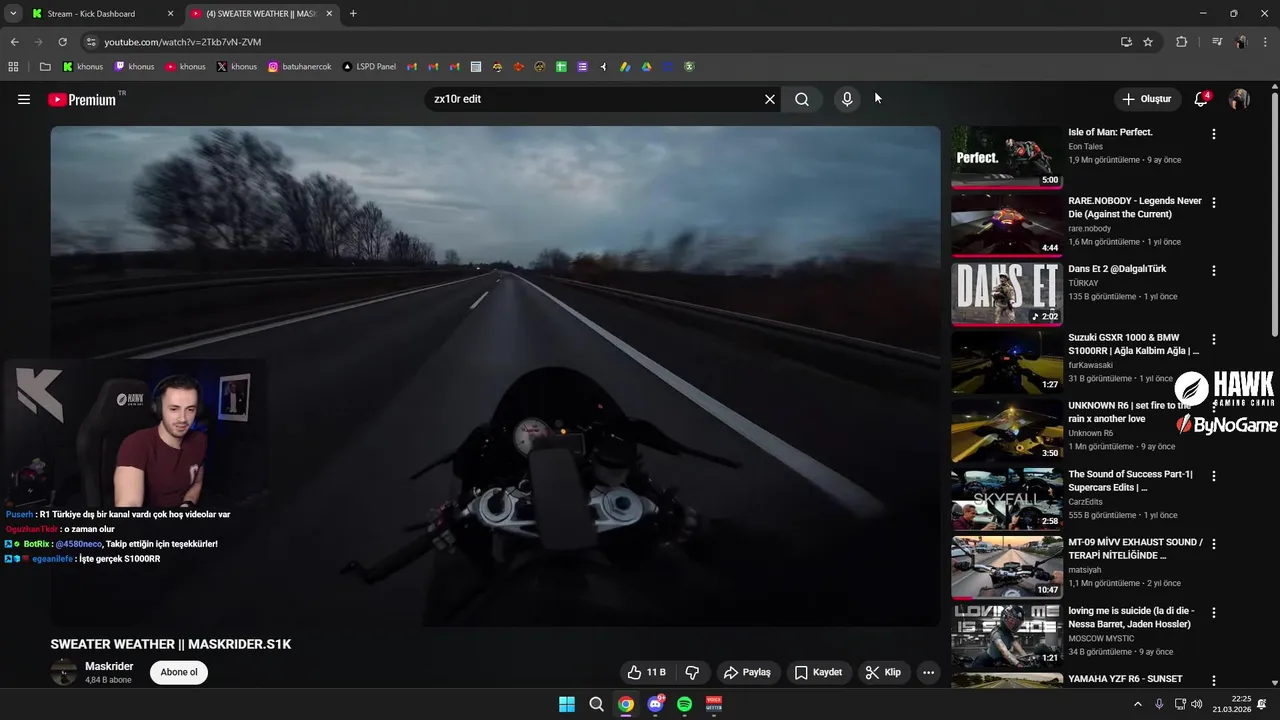Image resolution: width=1280 pixels, height=720 pixels.
Task: Open Discord from the taskbar
Action: pos(655,704)
